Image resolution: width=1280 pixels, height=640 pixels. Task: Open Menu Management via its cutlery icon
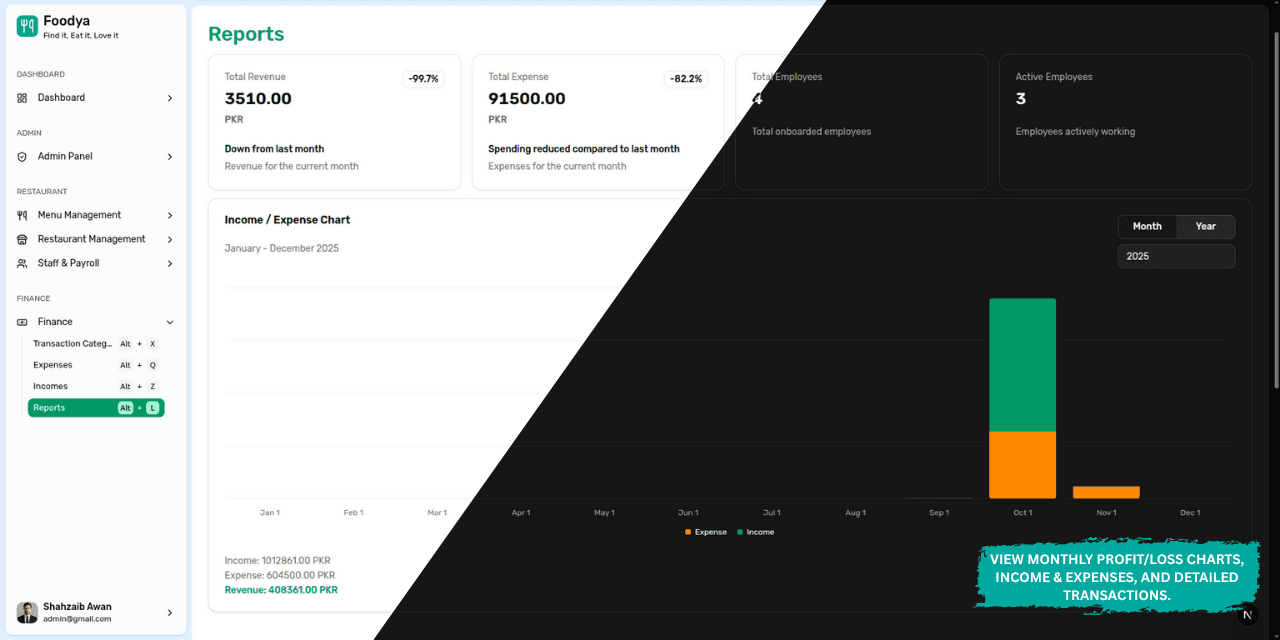[21, 214]
